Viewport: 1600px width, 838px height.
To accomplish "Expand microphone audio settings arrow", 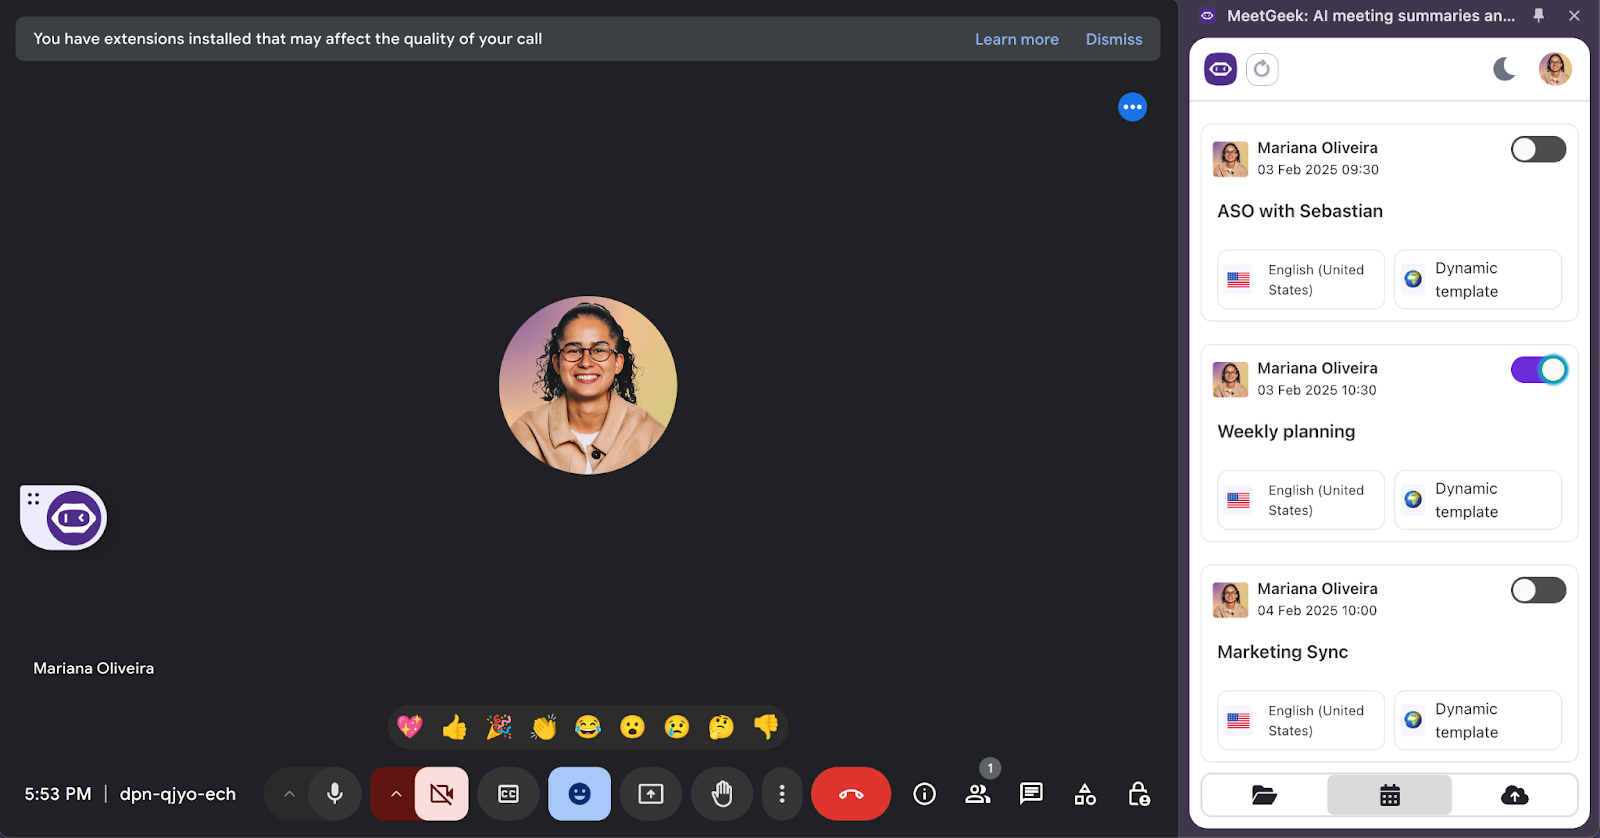I will [x=289, y=794].
